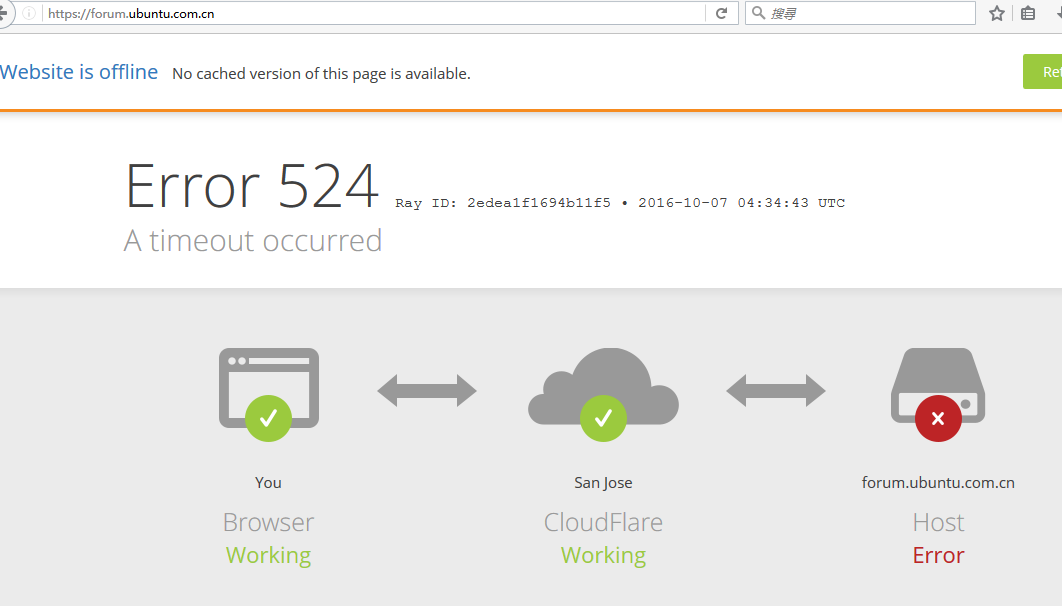
Task: Click the red 'Error' status text
Action: coord(938,555)
